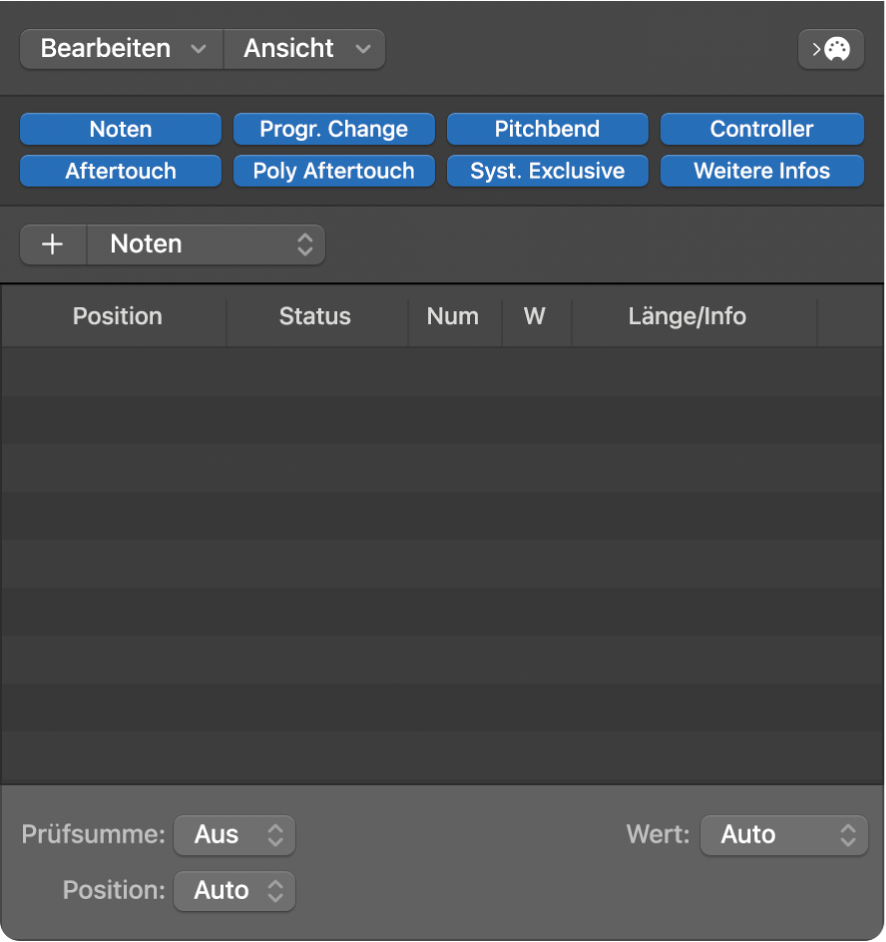This screenshot has height=942, width=886.
Task: Open the Ansicht menu
Action: [304, 48]
